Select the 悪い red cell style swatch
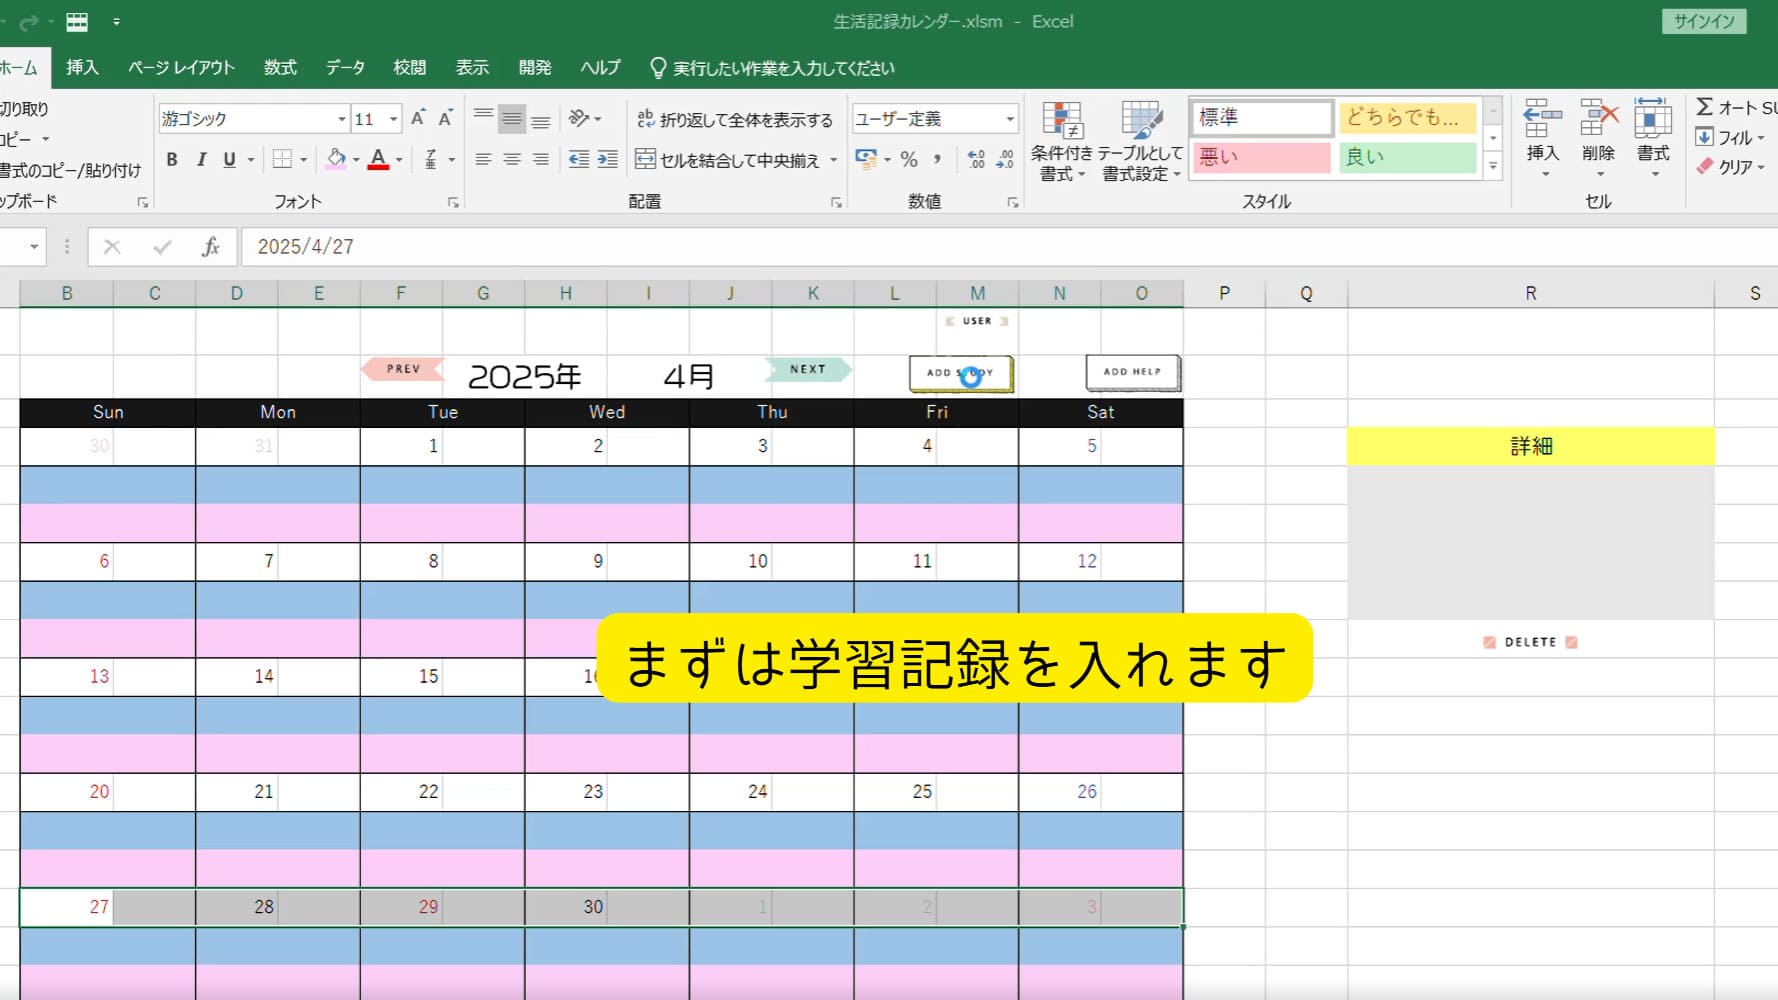This screenshot has height=1000, width=1778. [x=1262, y=157]
